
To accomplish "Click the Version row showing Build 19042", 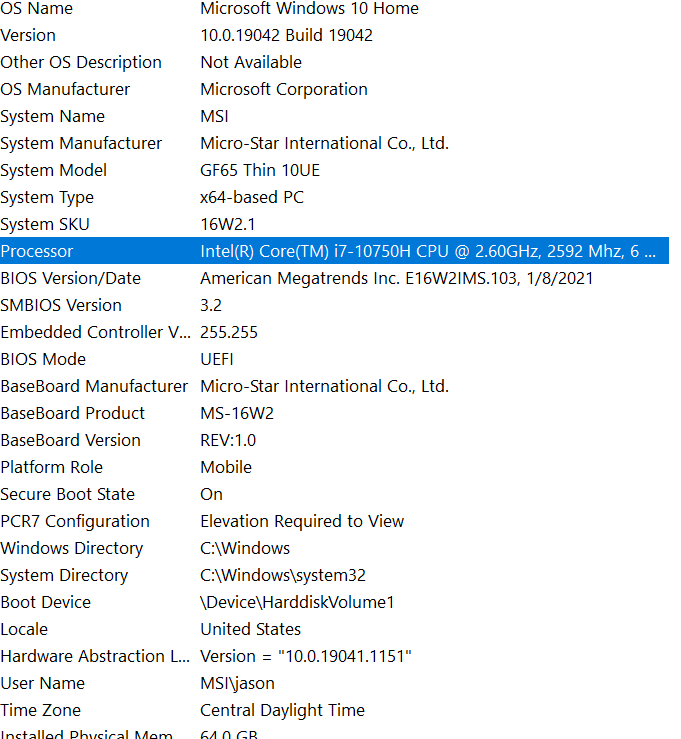I will pyautogui.click(x=28, y=36).
